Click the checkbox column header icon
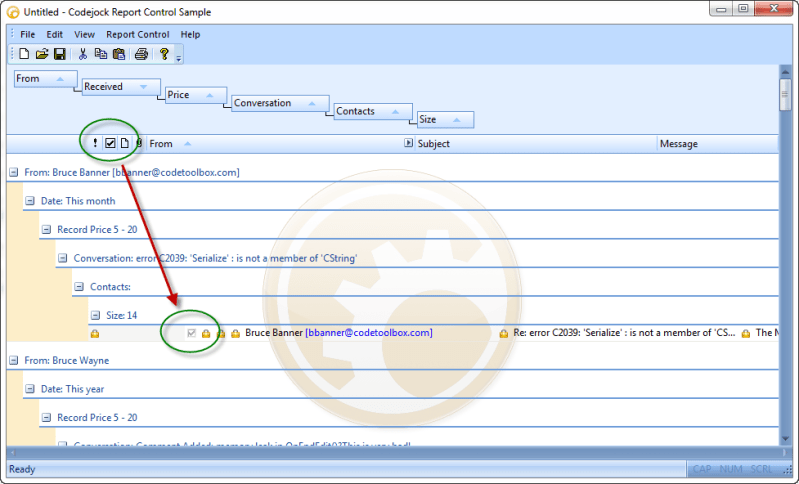Image resolution: width=799 pixels, height=484 pixels. click(x=110, y=143)
